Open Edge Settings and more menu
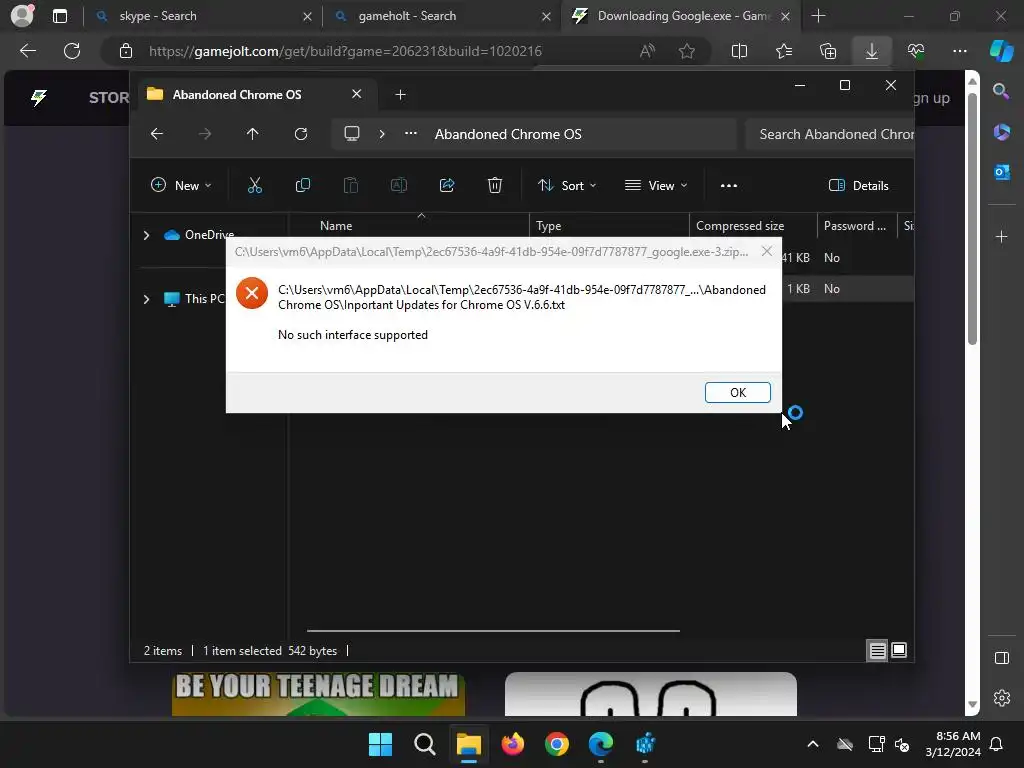Screen dimensions: 1024x768 coord(960,51)
